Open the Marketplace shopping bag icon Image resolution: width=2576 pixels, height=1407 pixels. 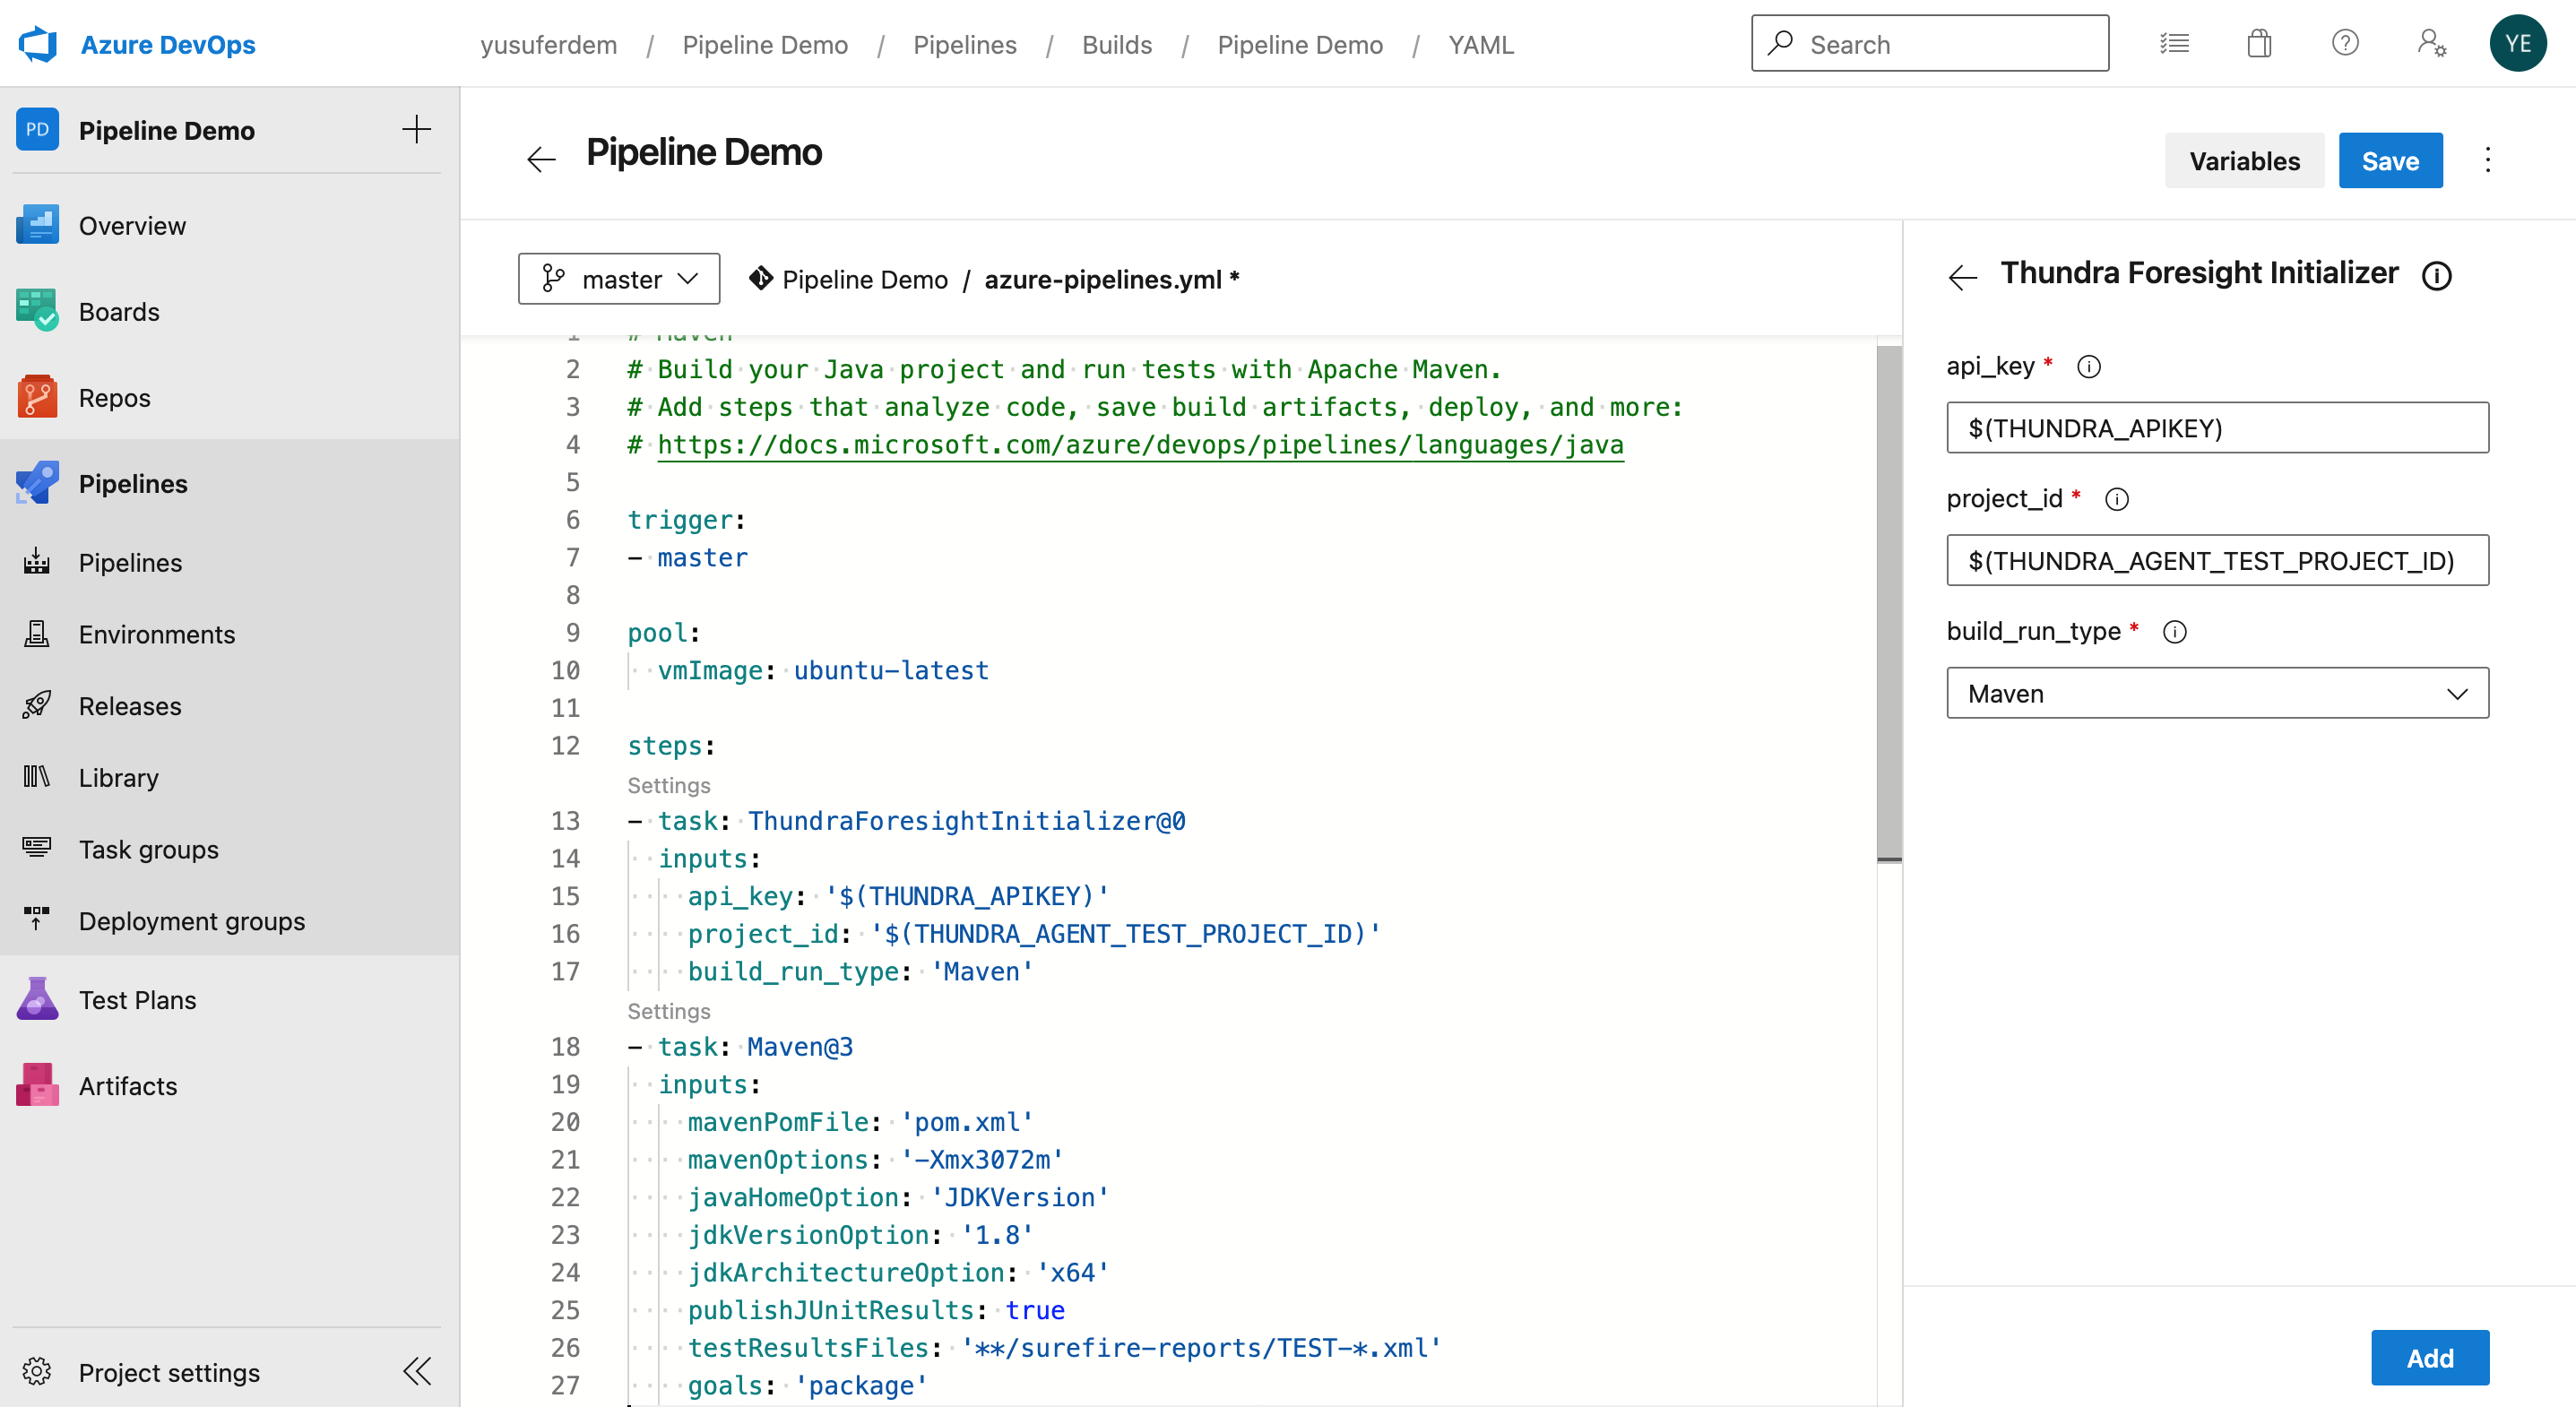pyautogui.click(x=2259, y=44)
